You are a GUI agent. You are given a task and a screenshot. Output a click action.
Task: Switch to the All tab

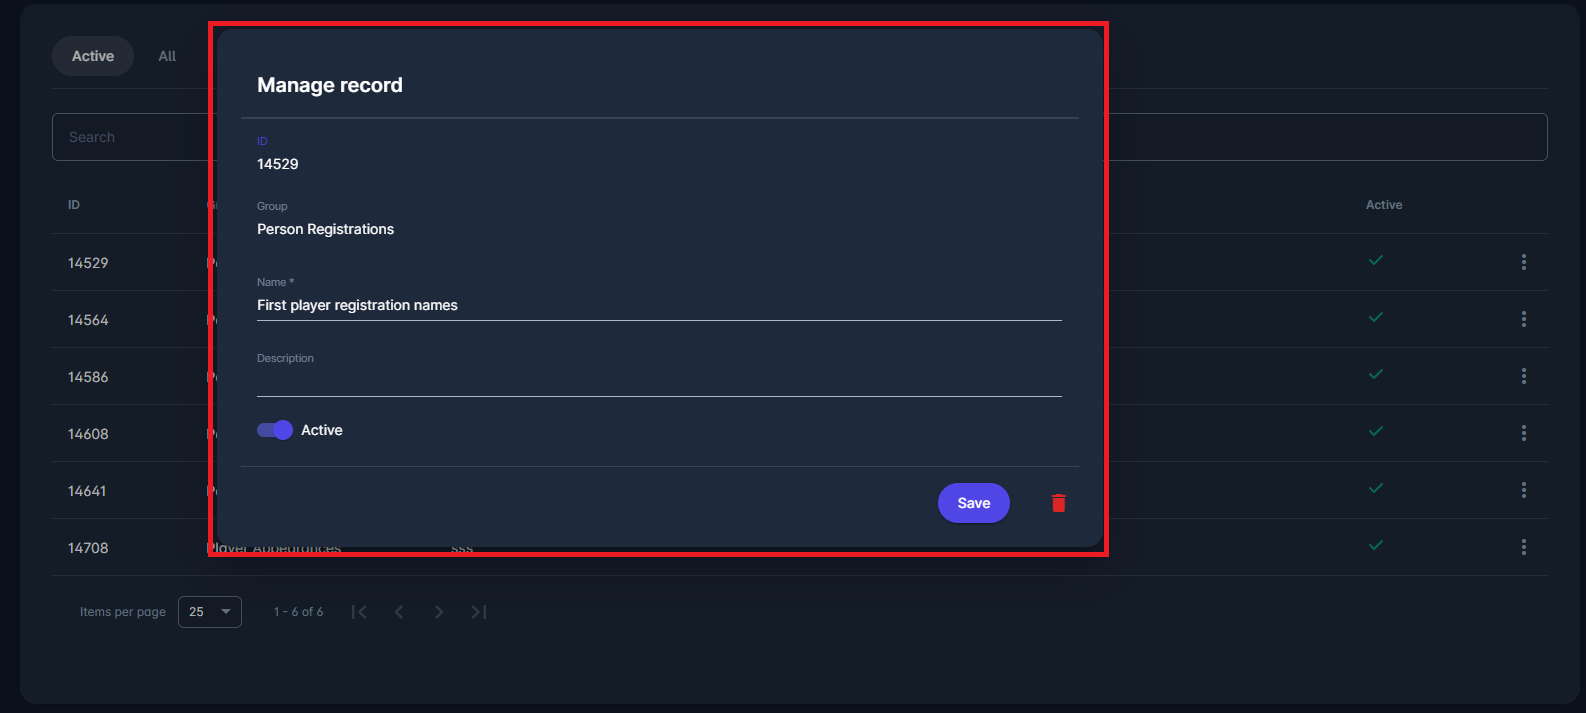point(166,56)
